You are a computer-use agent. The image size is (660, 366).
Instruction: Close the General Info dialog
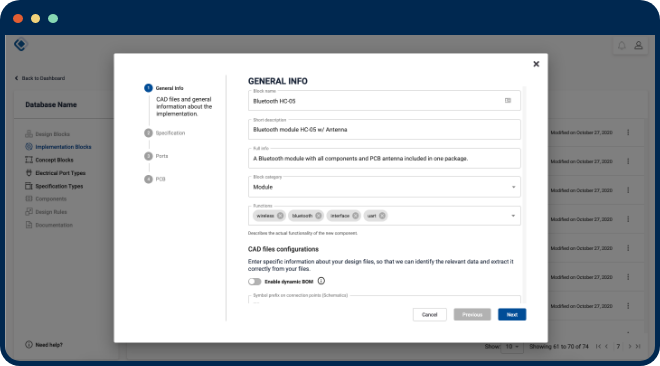[x=536, y=64]
